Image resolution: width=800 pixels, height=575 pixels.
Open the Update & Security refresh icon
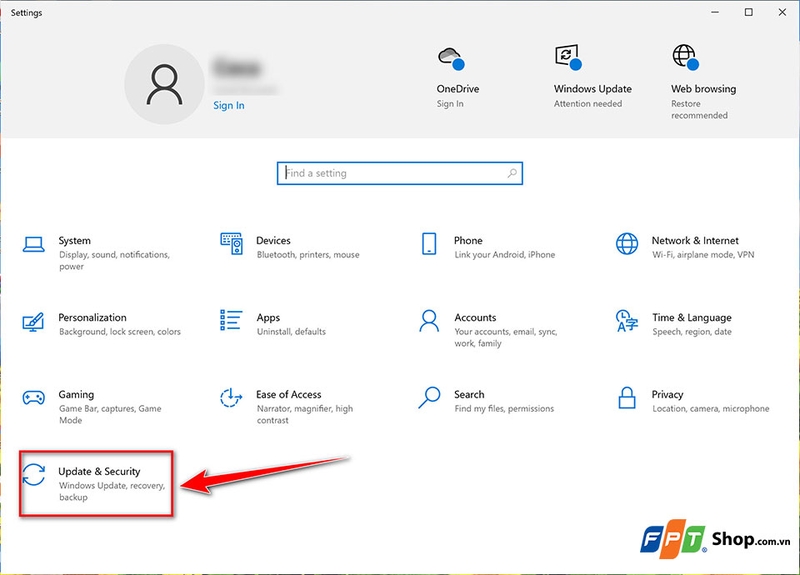click(x=34, y=474)
